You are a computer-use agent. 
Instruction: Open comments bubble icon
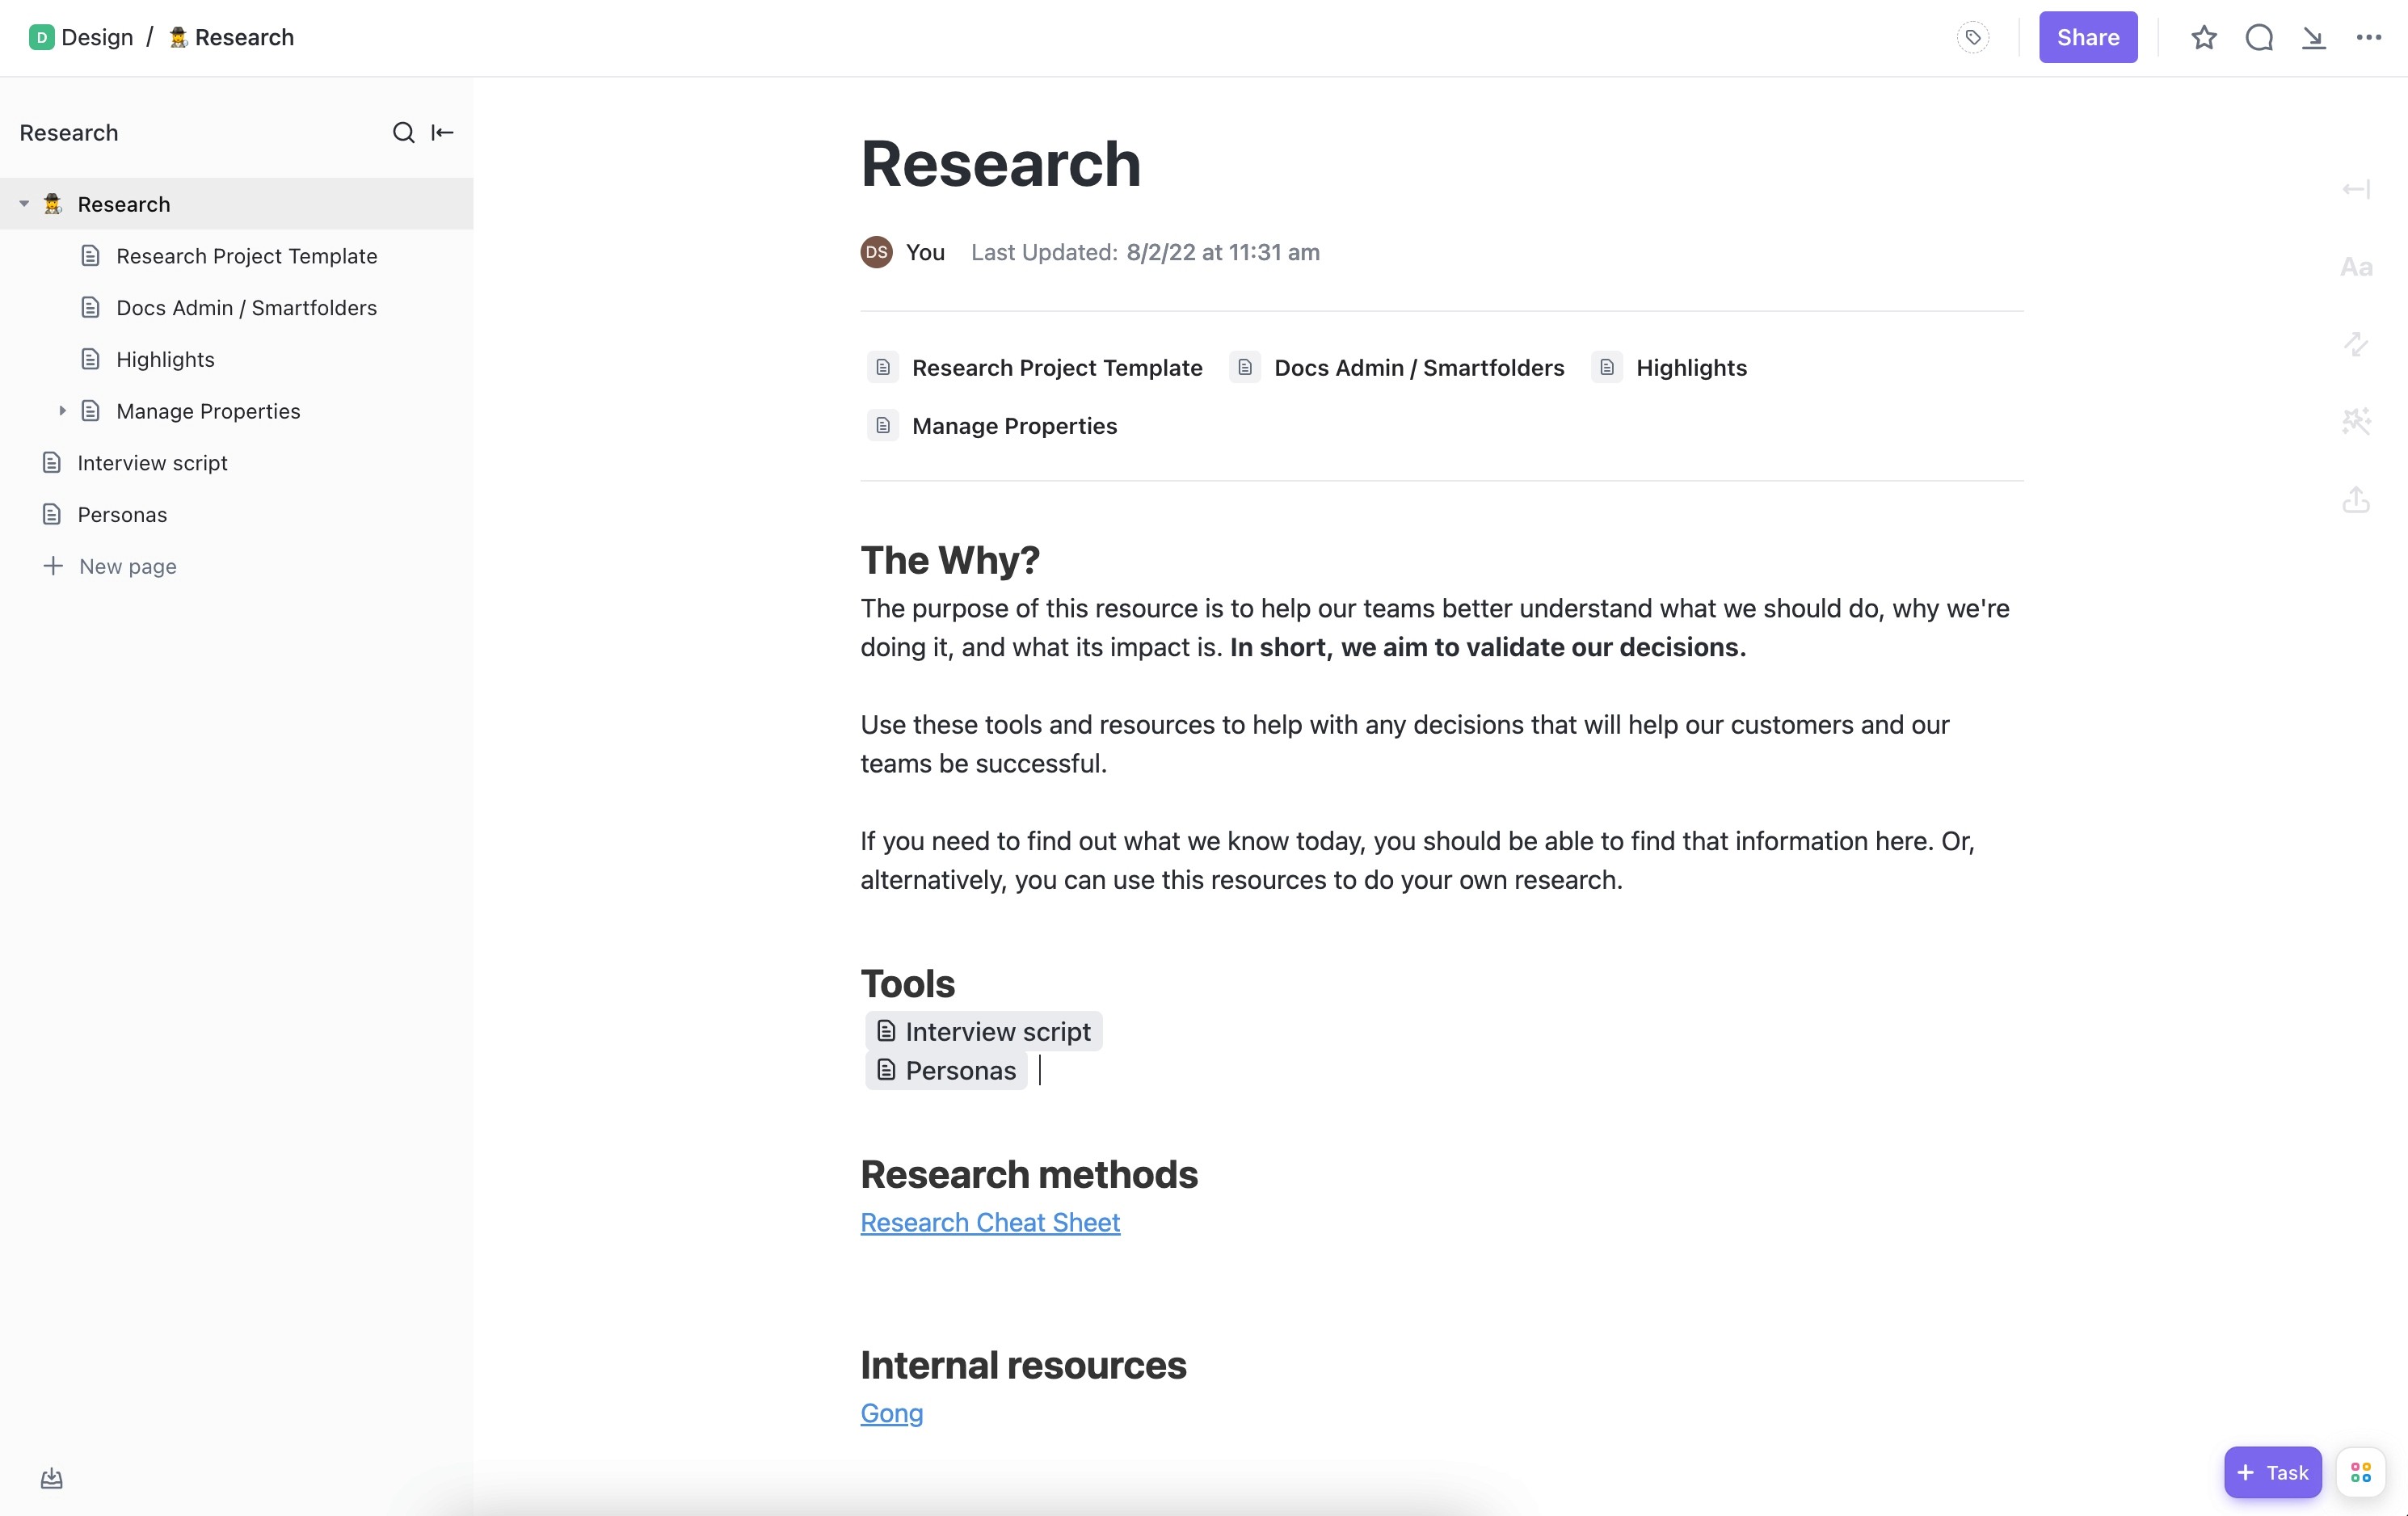click(x=2259, y=38)
